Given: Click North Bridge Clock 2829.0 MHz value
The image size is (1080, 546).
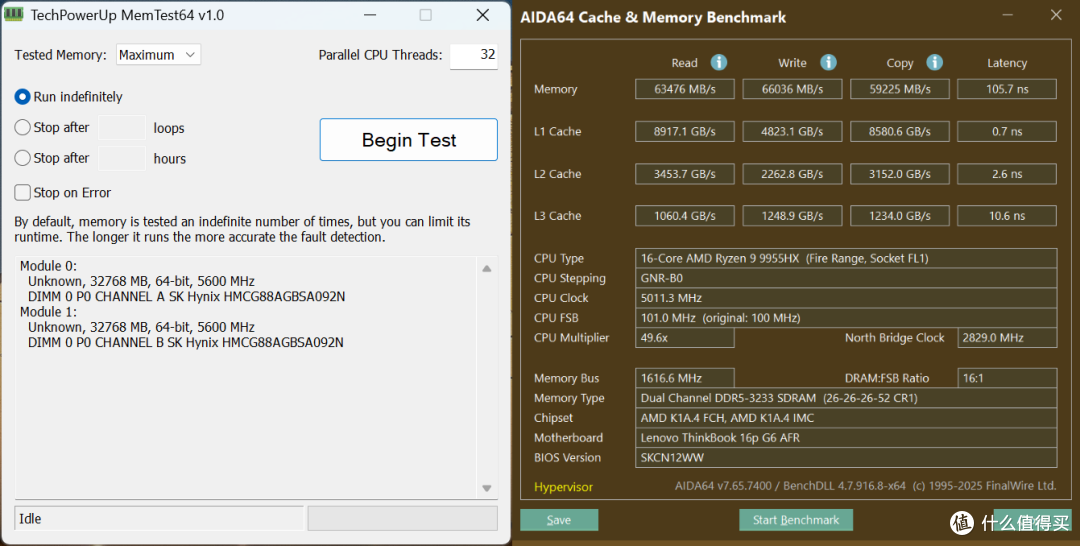Looking at the screenshot, I should coord(1007,338).
